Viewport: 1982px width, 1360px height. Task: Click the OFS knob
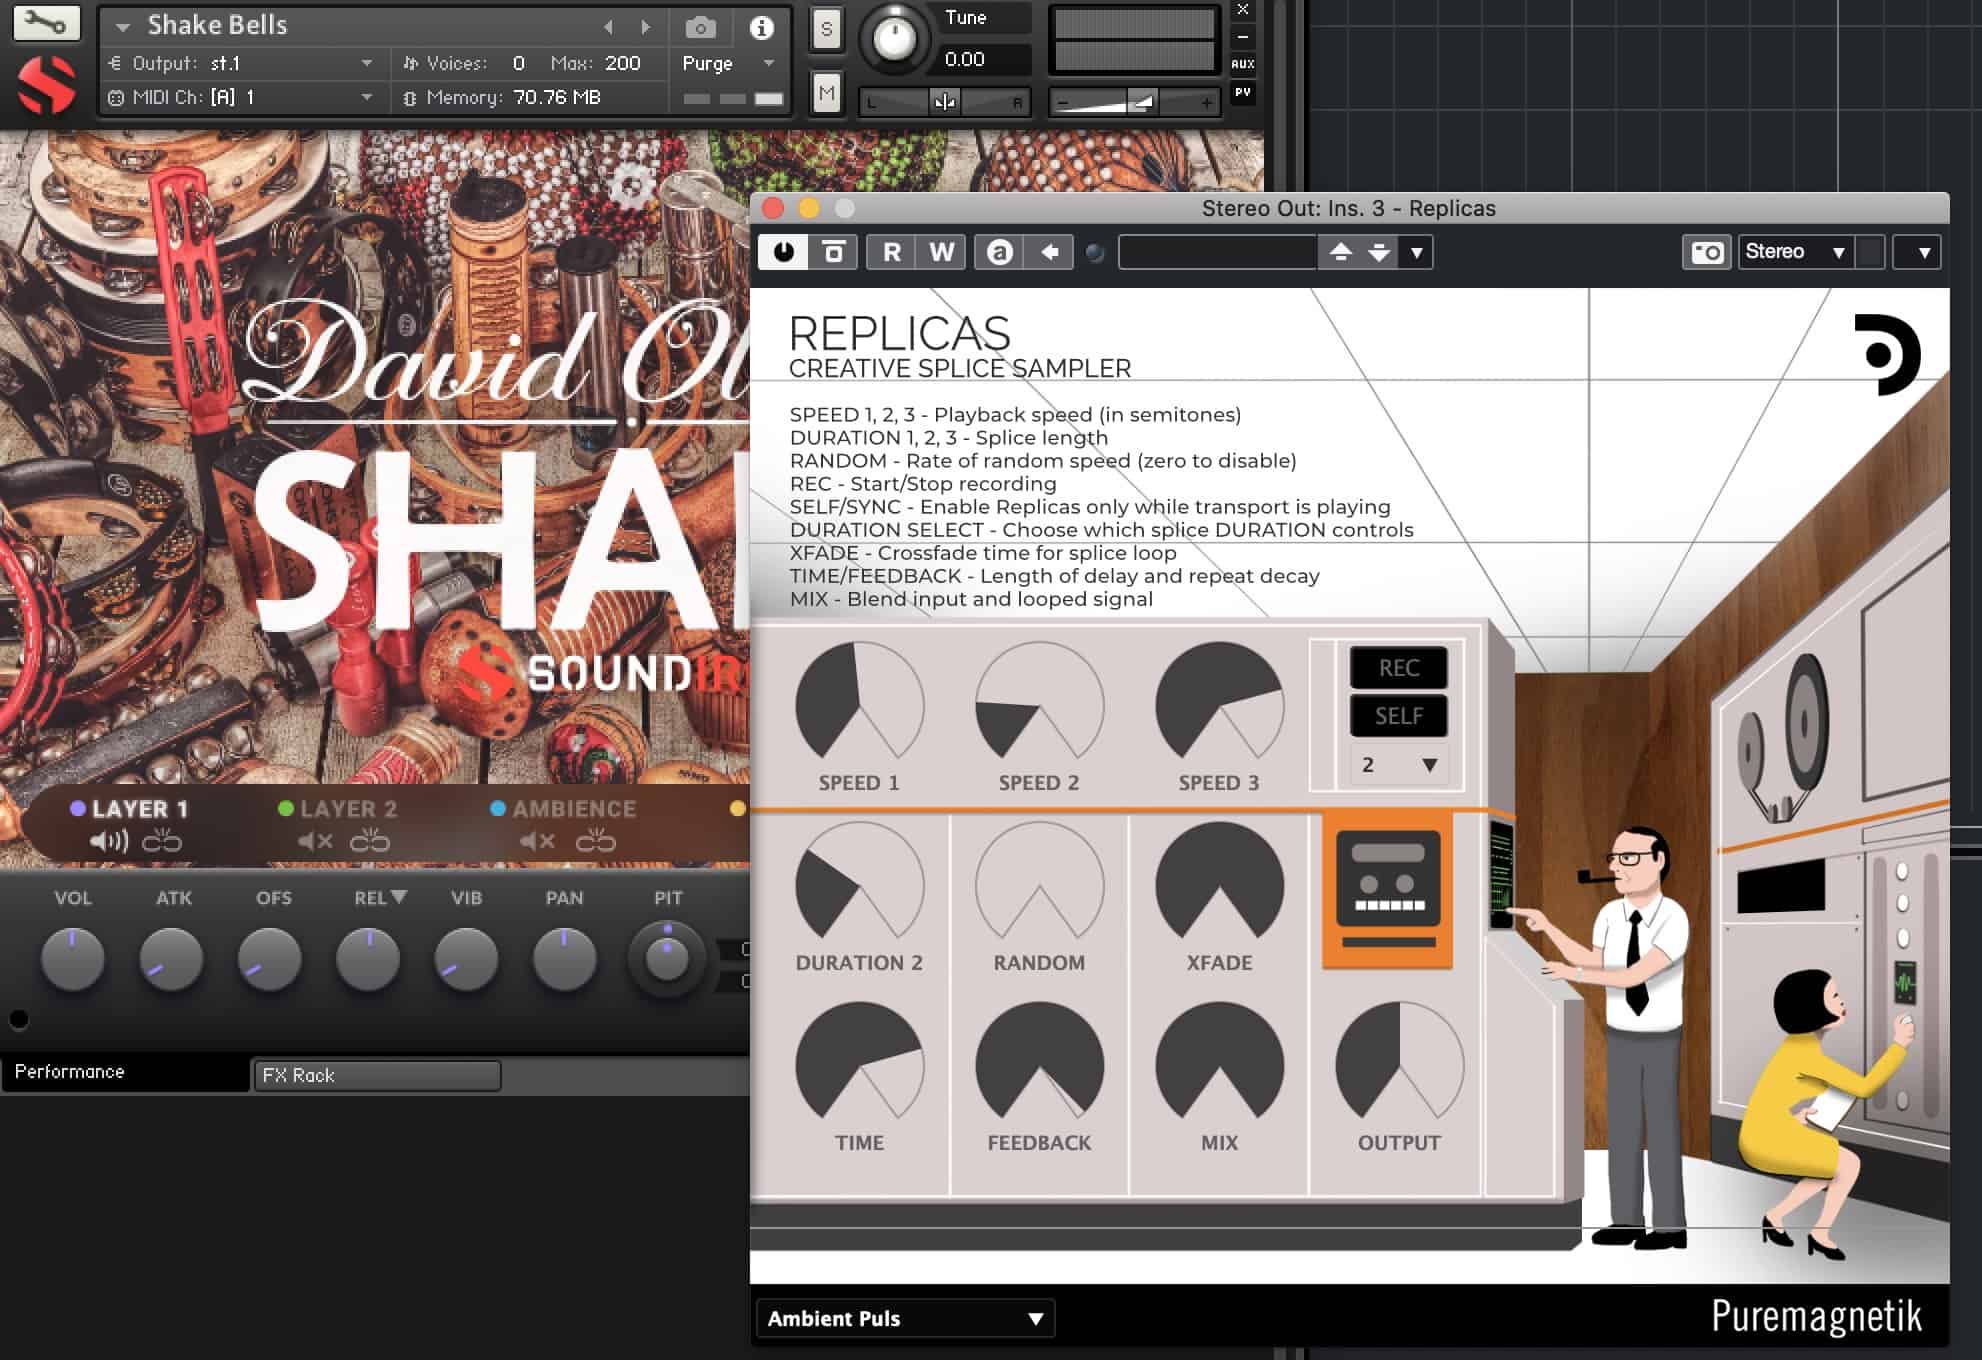click(x=270, y=958)
